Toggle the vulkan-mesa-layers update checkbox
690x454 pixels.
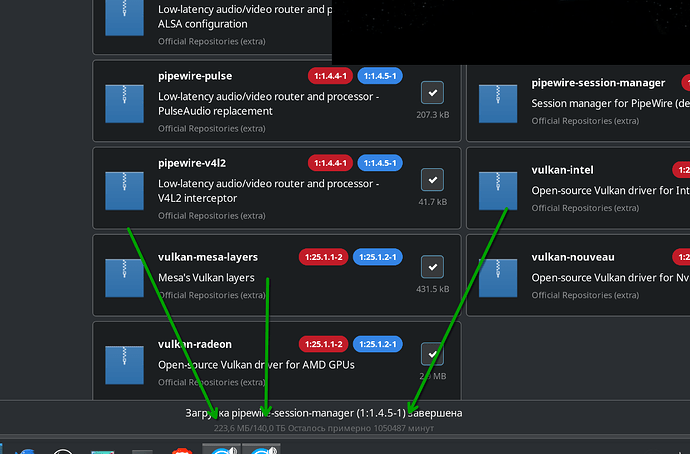click(x=432, y=267)
